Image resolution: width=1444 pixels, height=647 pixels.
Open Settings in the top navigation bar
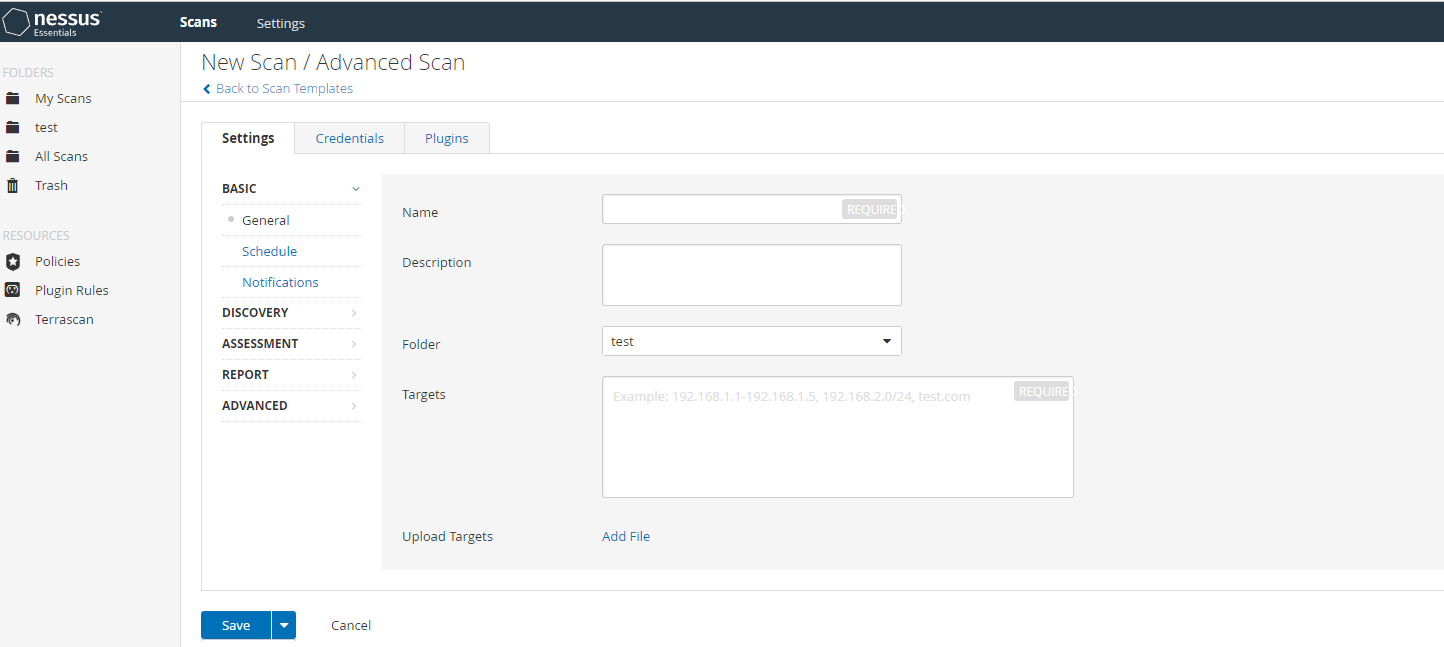(x=280, y=23)
